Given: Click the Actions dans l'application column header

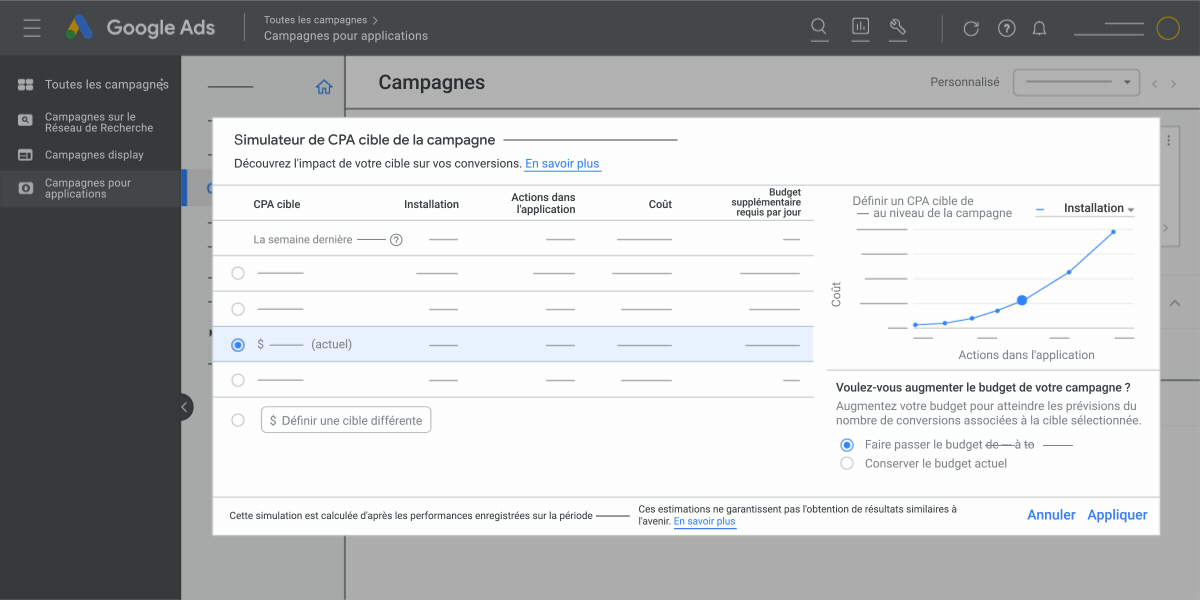Looking at the screenshot, I should click(543, 204).
